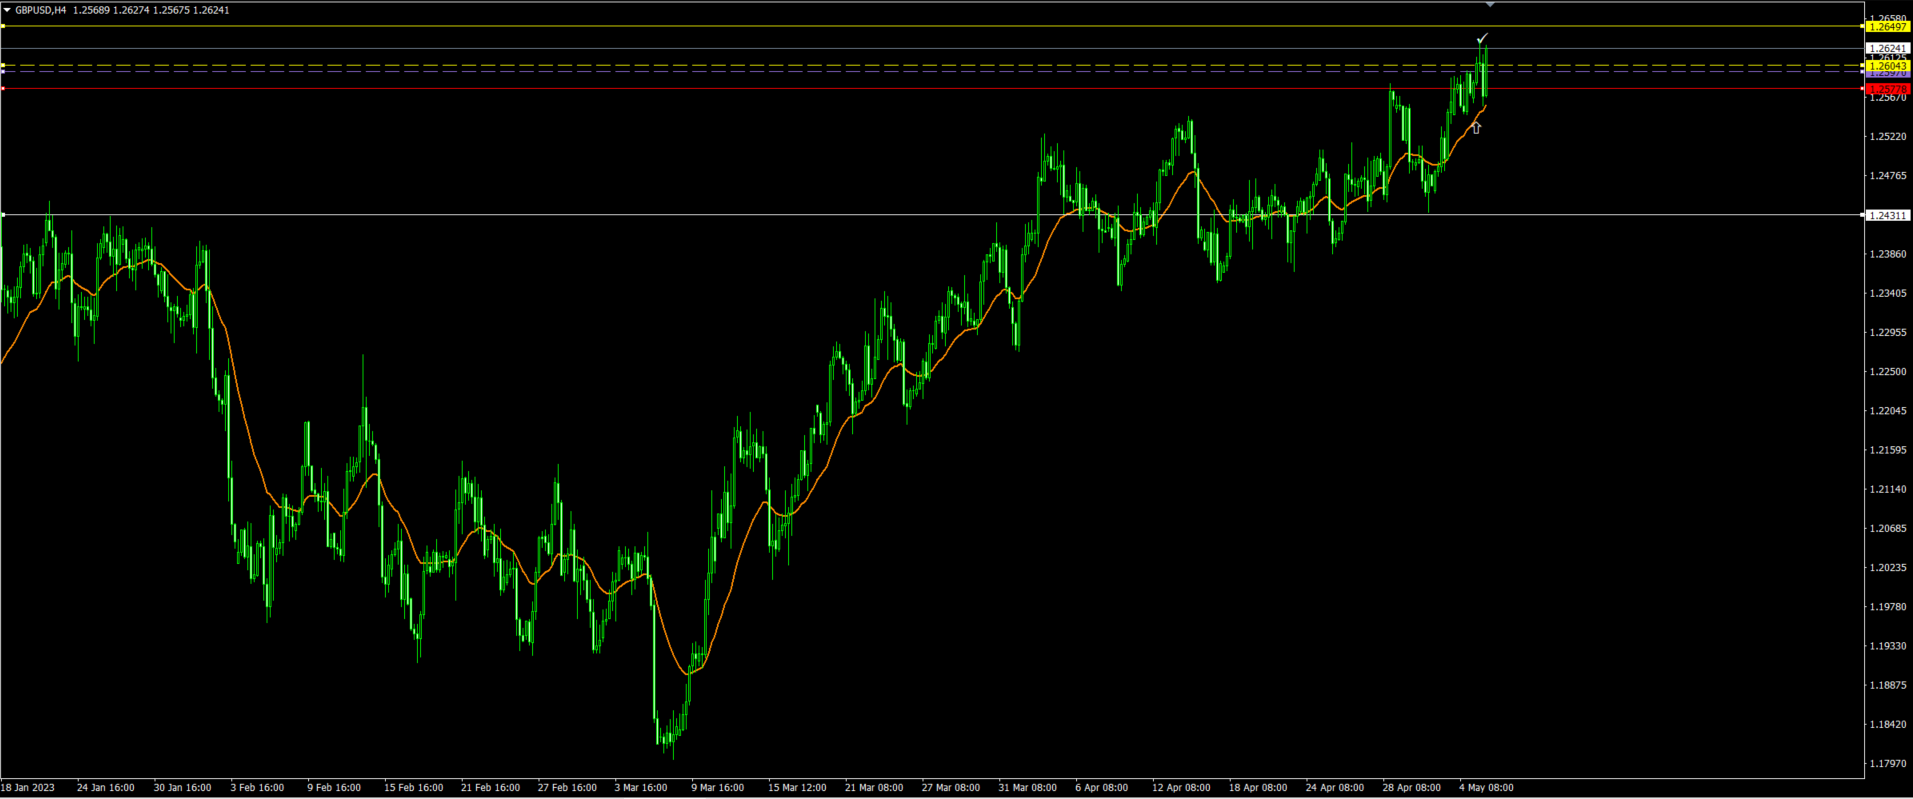
Task: Select the red 1.25778 price label
Action: (x=1888, y=89)
